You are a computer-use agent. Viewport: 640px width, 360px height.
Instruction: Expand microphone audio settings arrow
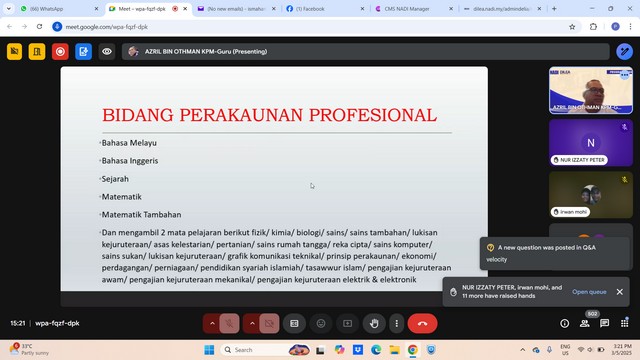tap(212, 324)
